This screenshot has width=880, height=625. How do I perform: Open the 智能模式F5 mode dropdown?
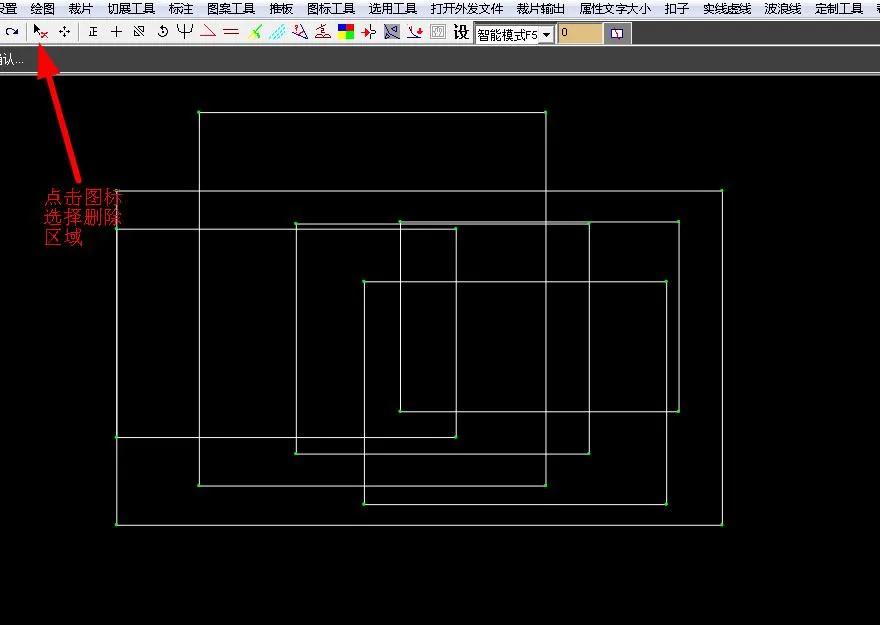click(x=515, y=35)
